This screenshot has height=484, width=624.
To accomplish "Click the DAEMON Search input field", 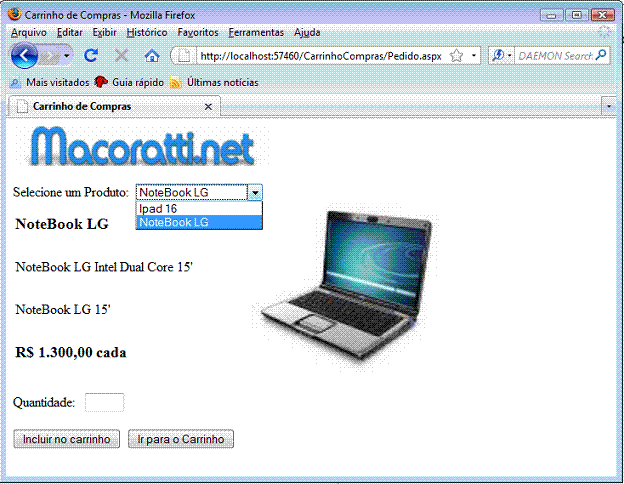I will [555, 56].
